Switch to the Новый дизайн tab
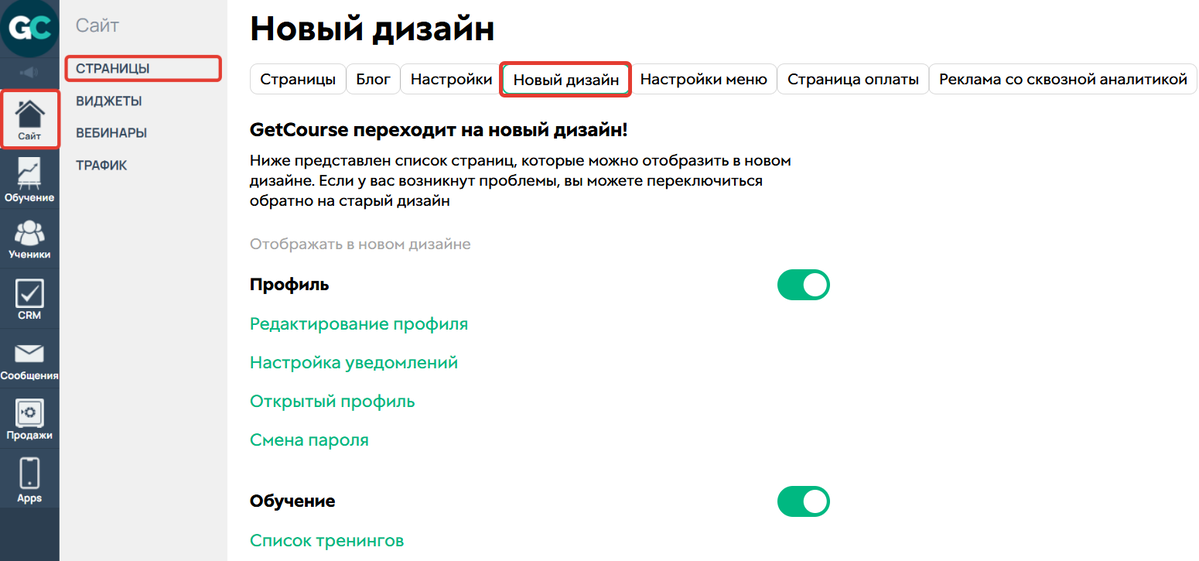This screenshot has height=561, width=1199. [566, 79]
